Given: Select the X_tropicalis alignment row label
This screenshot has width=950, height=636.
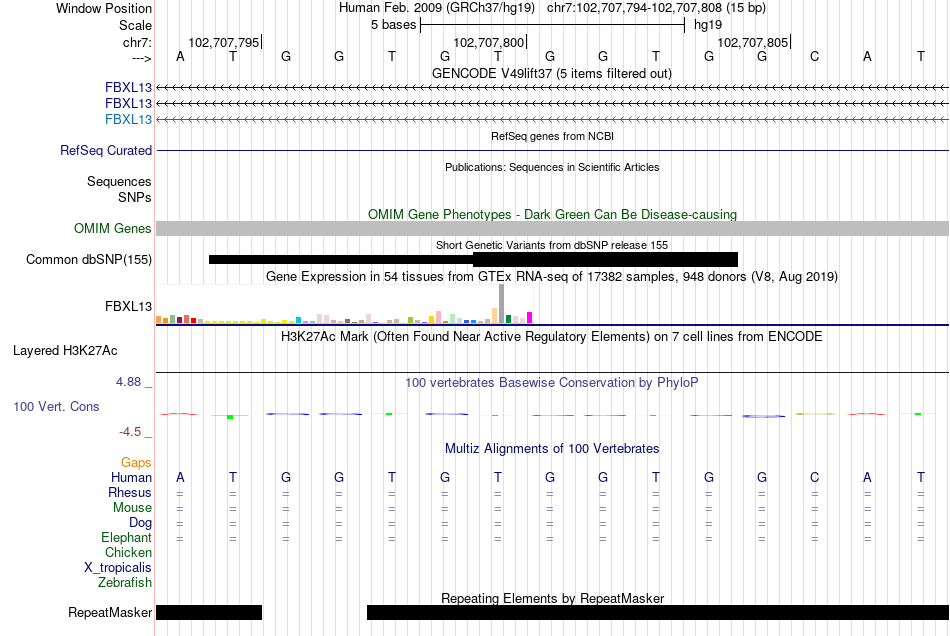Looking at the screenshot, I should click(118, 568).
